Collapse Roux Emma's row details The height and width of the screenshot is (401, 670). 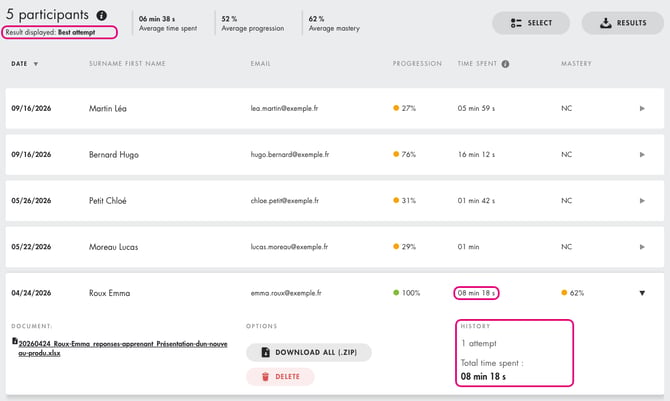(642, 293)
